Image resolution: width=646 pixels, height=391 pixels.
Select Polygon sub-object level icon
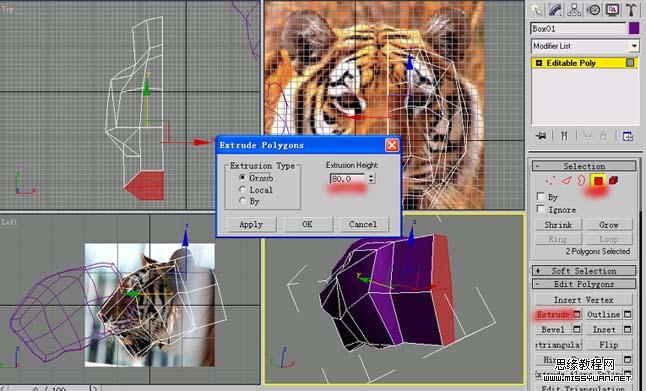(598, 180)
